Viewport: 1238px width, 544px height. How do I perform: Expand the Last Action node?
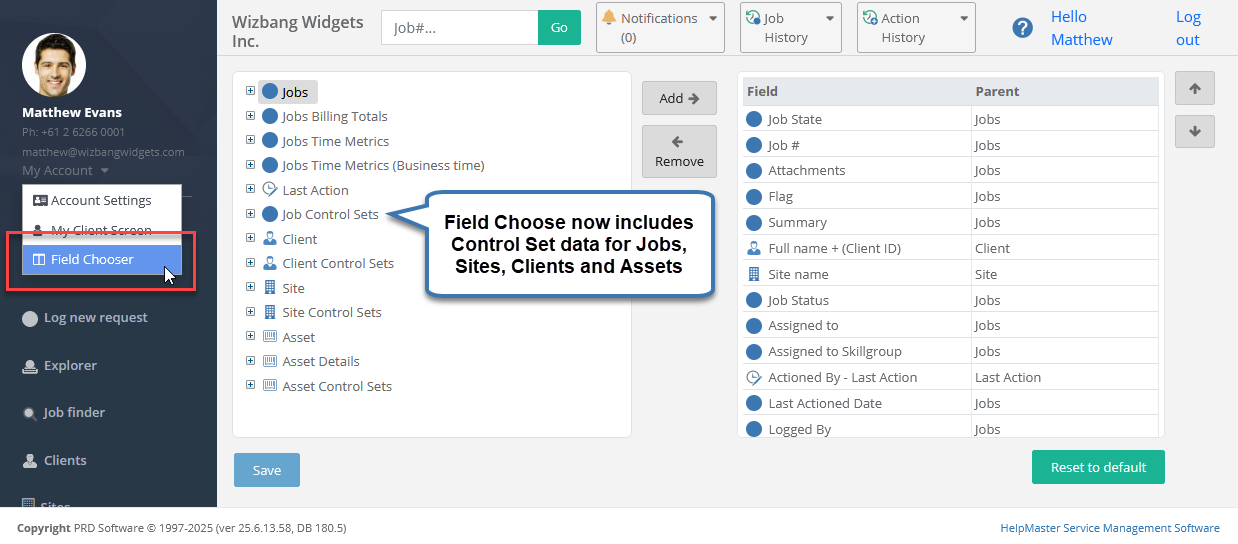250,190
